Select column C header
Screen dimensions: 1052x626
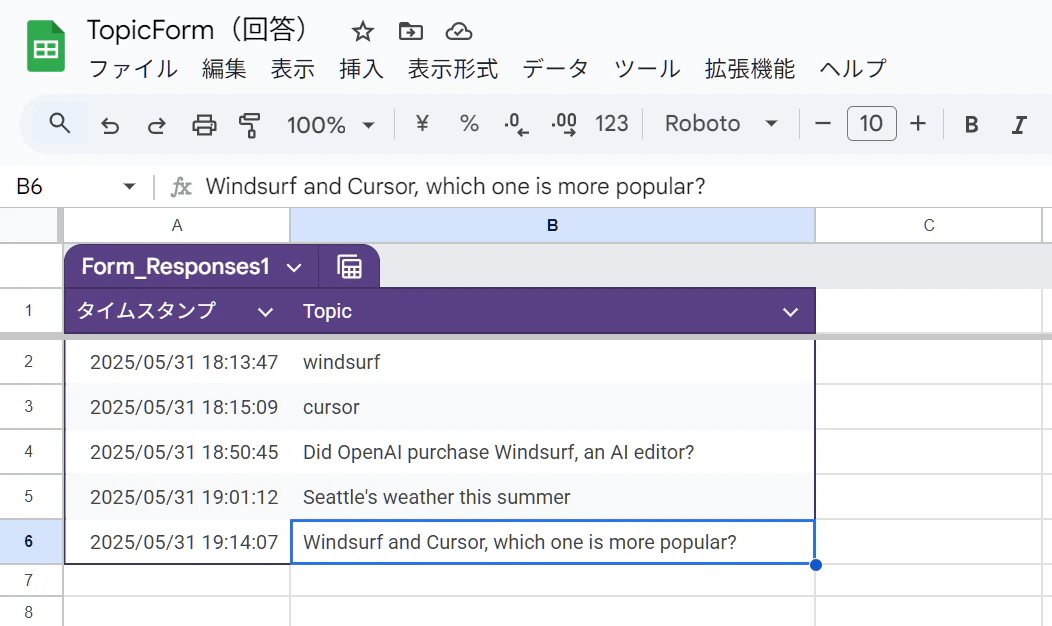929,225
